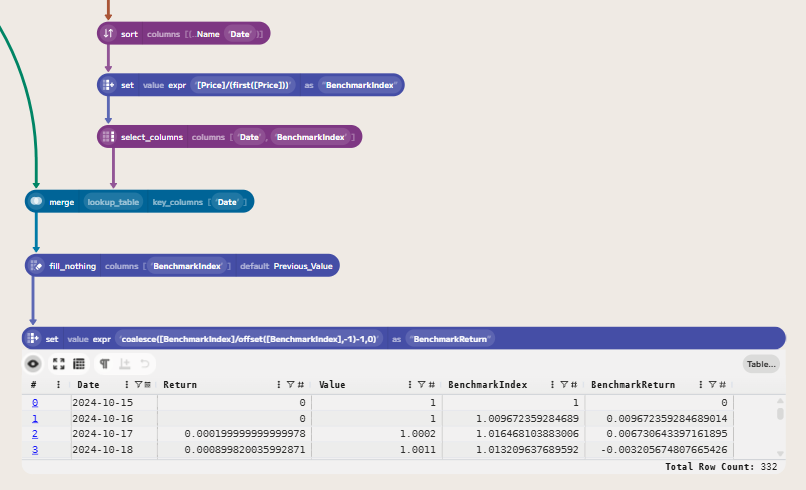806x490 pixels.
Task: Click the scrollbar up arrow
Action: (780, 401)
